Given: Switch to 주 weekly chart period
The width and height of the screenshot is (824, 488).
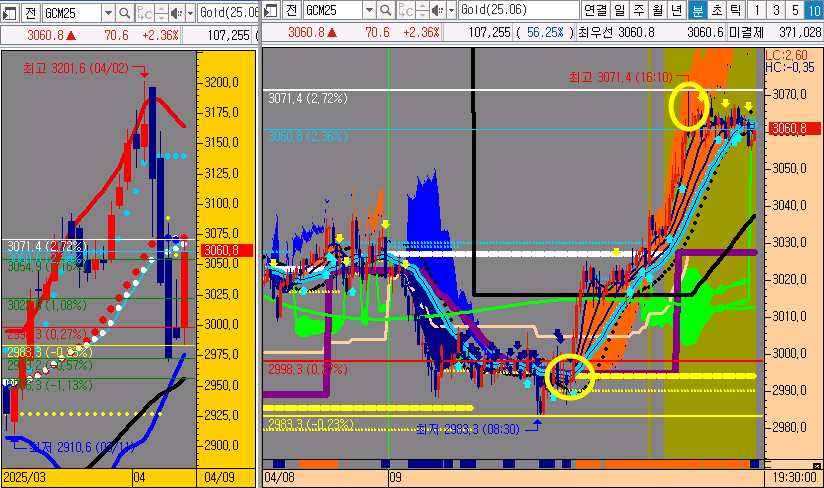Looking at the screenshot, I should [639, 10].
